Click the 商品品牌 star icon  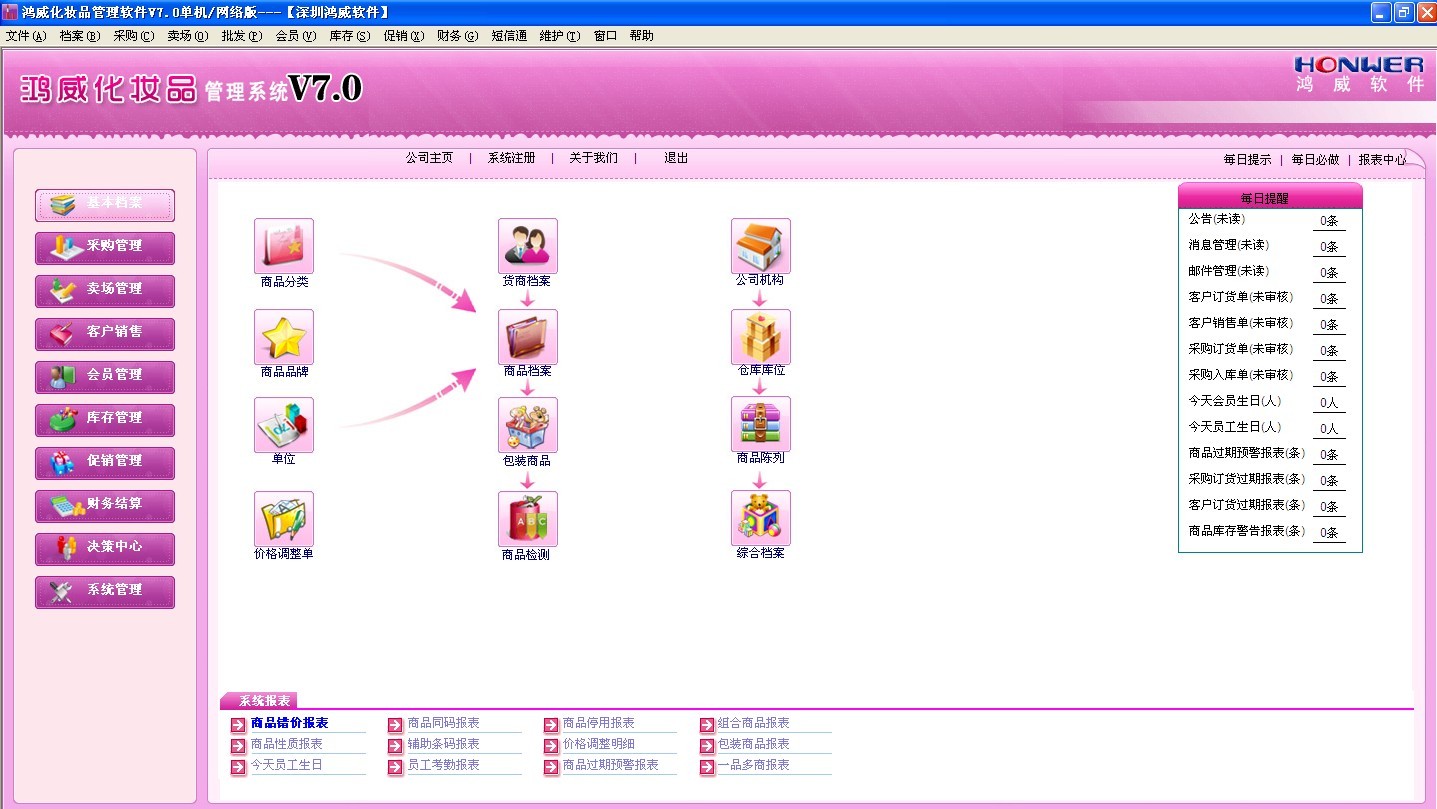(x=284, y=337)
